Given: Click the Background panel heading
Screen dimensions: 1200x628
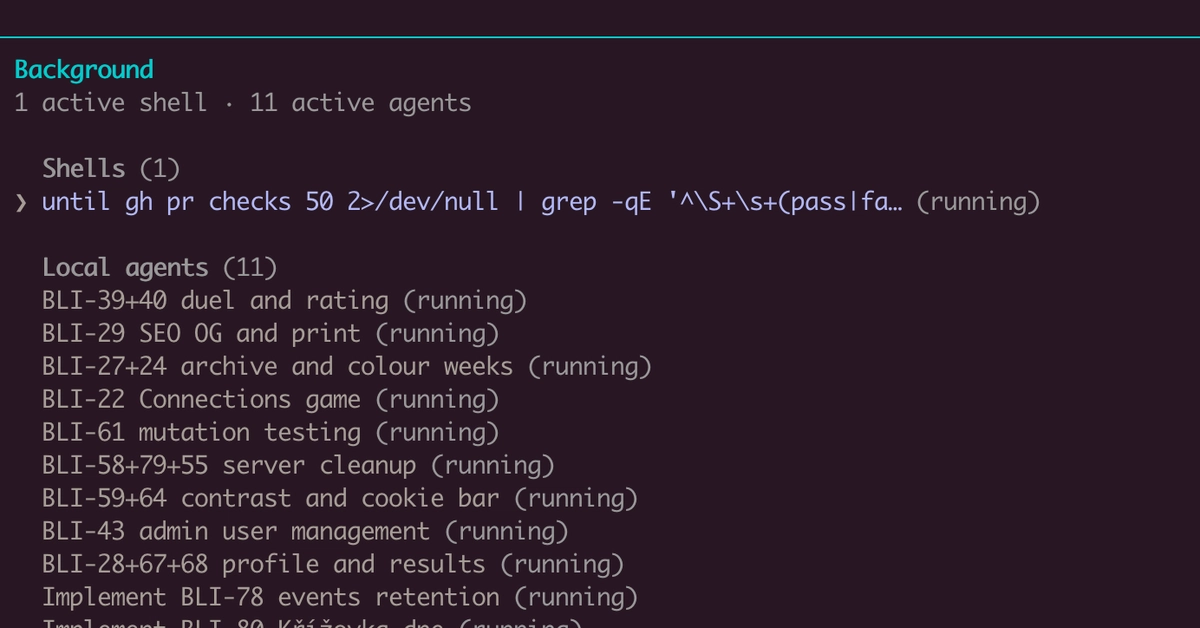Looking at the screenshot, I should [84, 70].
